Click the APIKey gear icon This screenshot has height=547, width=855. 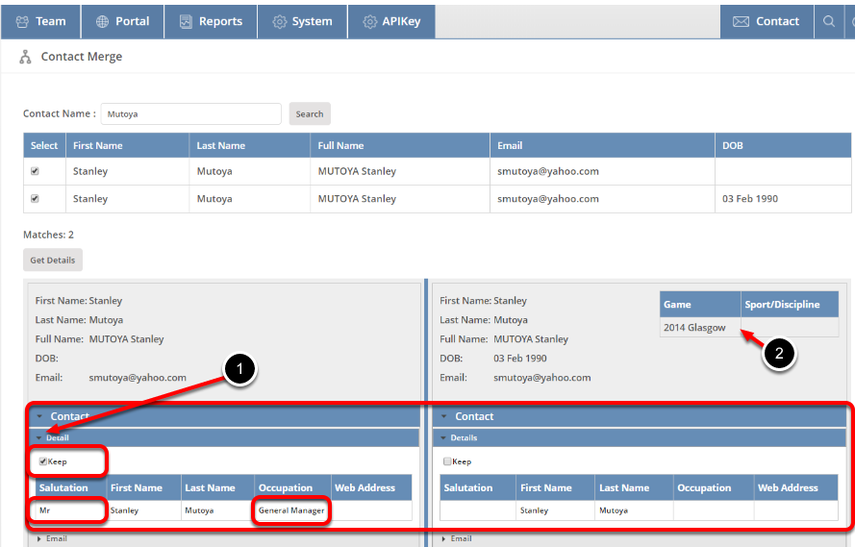370,22
